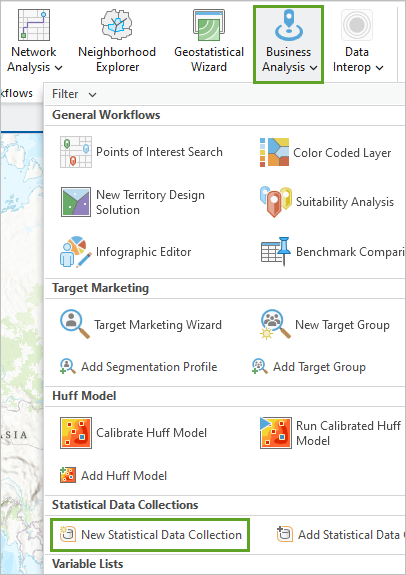This screenshot has height=575, width=406.
Task: Launch the Geostatistical Wizard
Action: (209, 41)
